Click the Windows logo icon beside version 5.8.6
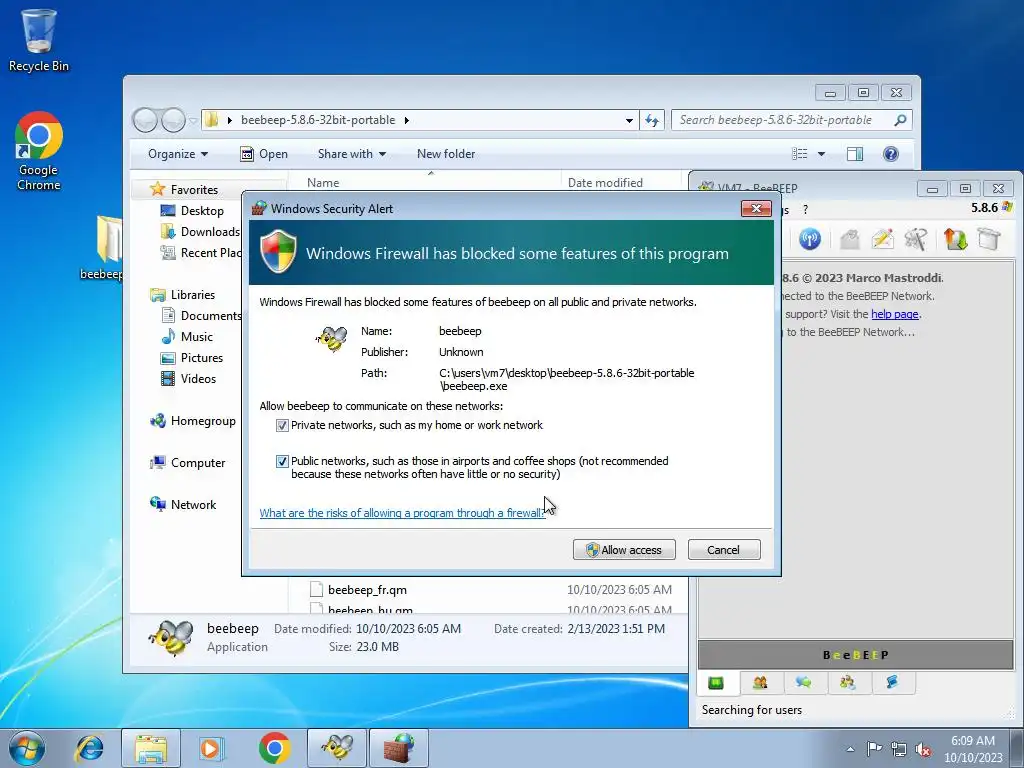Image resolution: width=1024 pixels, height=768 pixels. tap(1007, 207)
